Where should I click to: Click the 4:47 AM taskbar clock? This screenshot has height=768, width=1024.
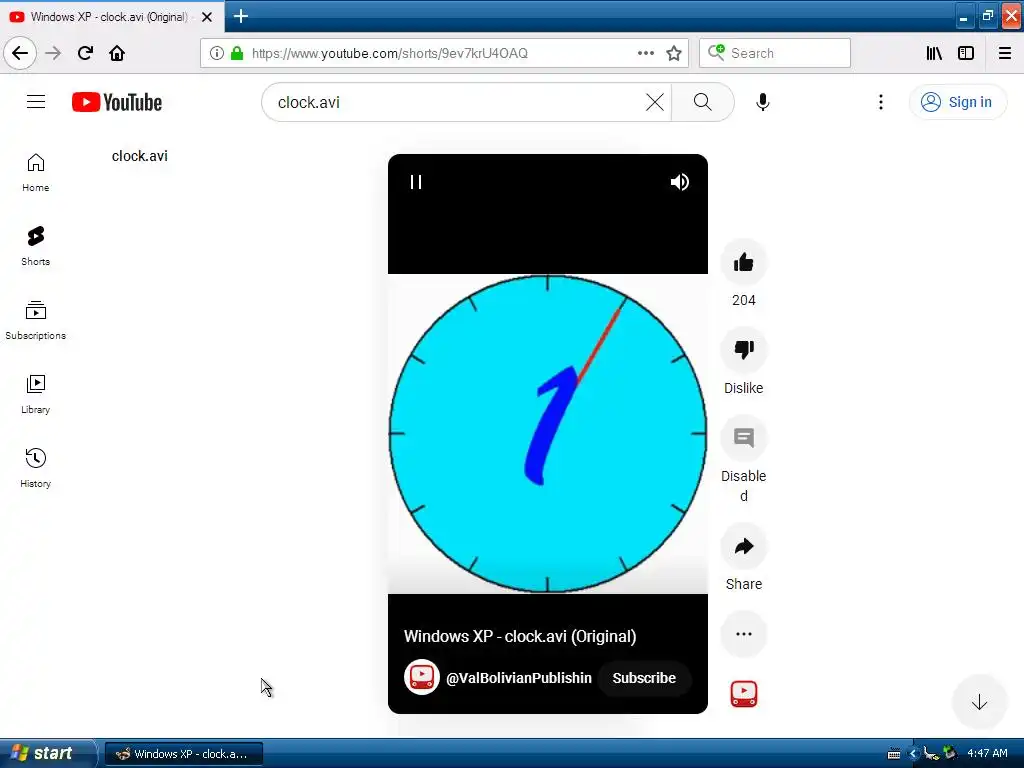click(987, 754)
